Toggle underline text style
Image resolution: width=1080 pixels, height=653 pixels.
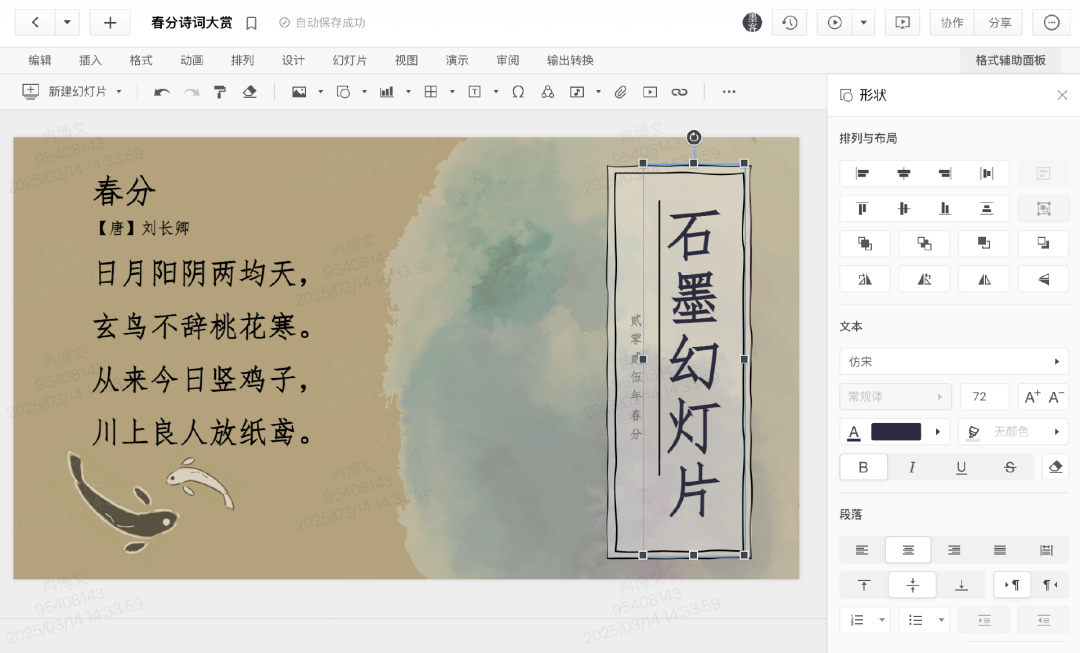point(961,467)
